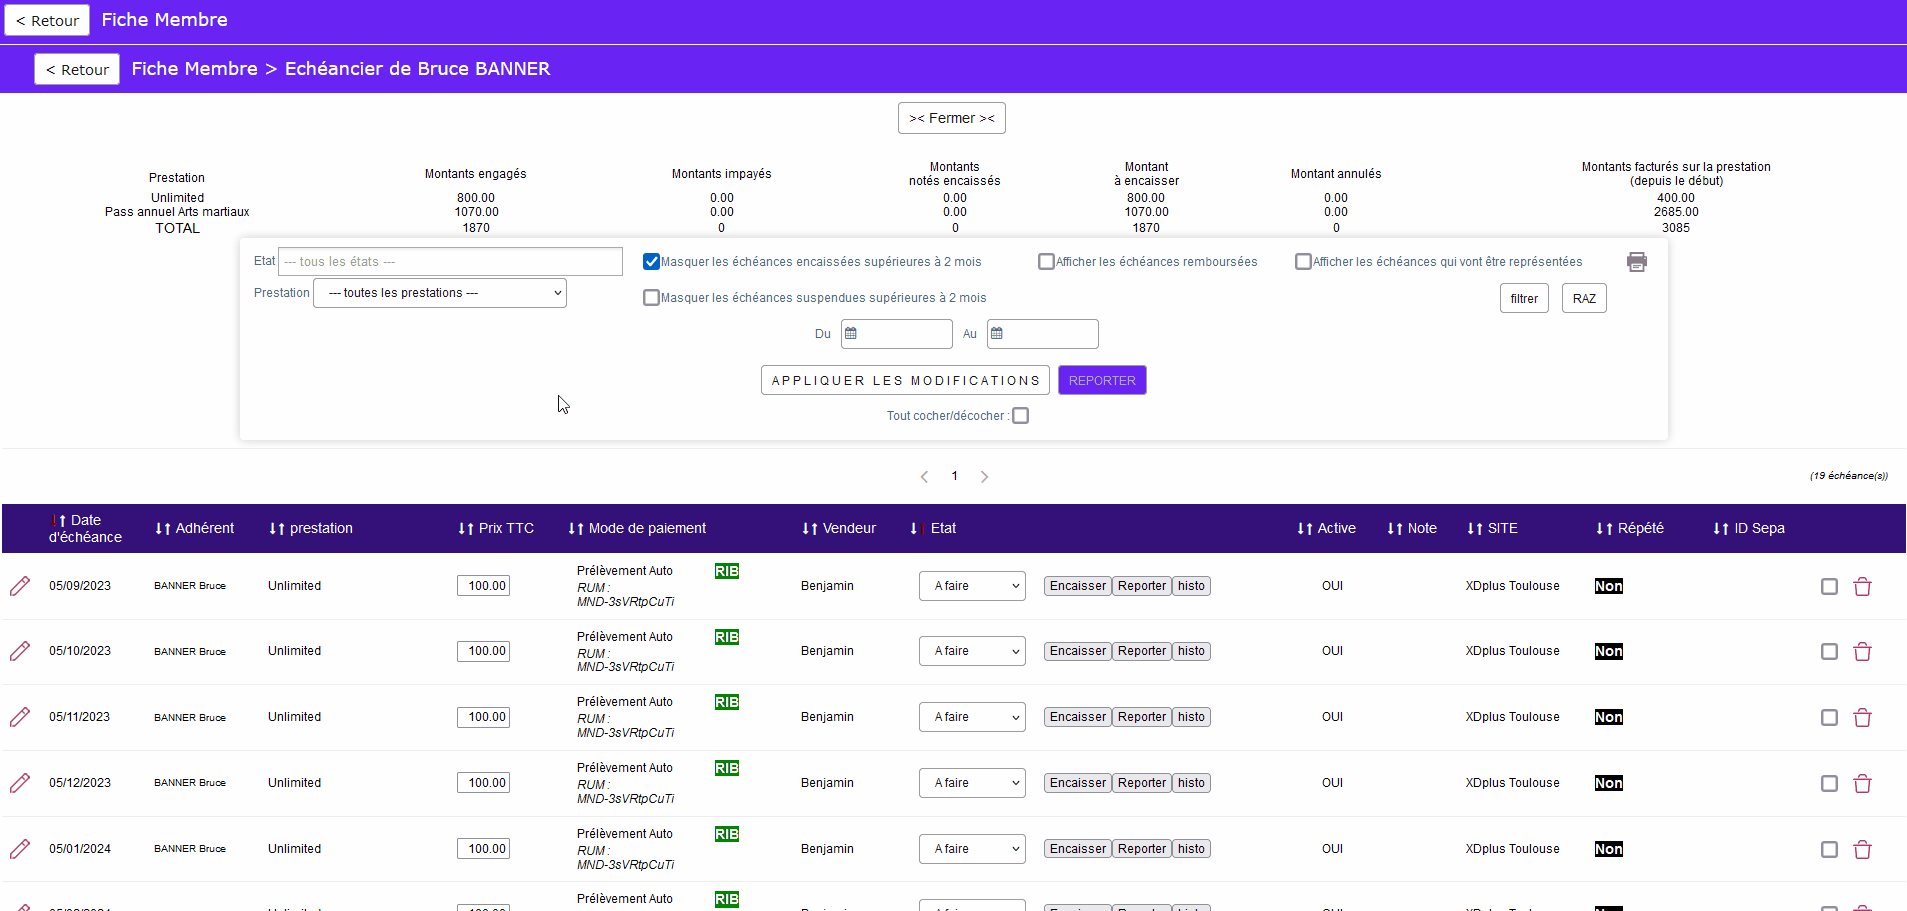Screen dimensions: 1907x911
Task: Click the printer icon in filter panel
Action: (1636, 262)
